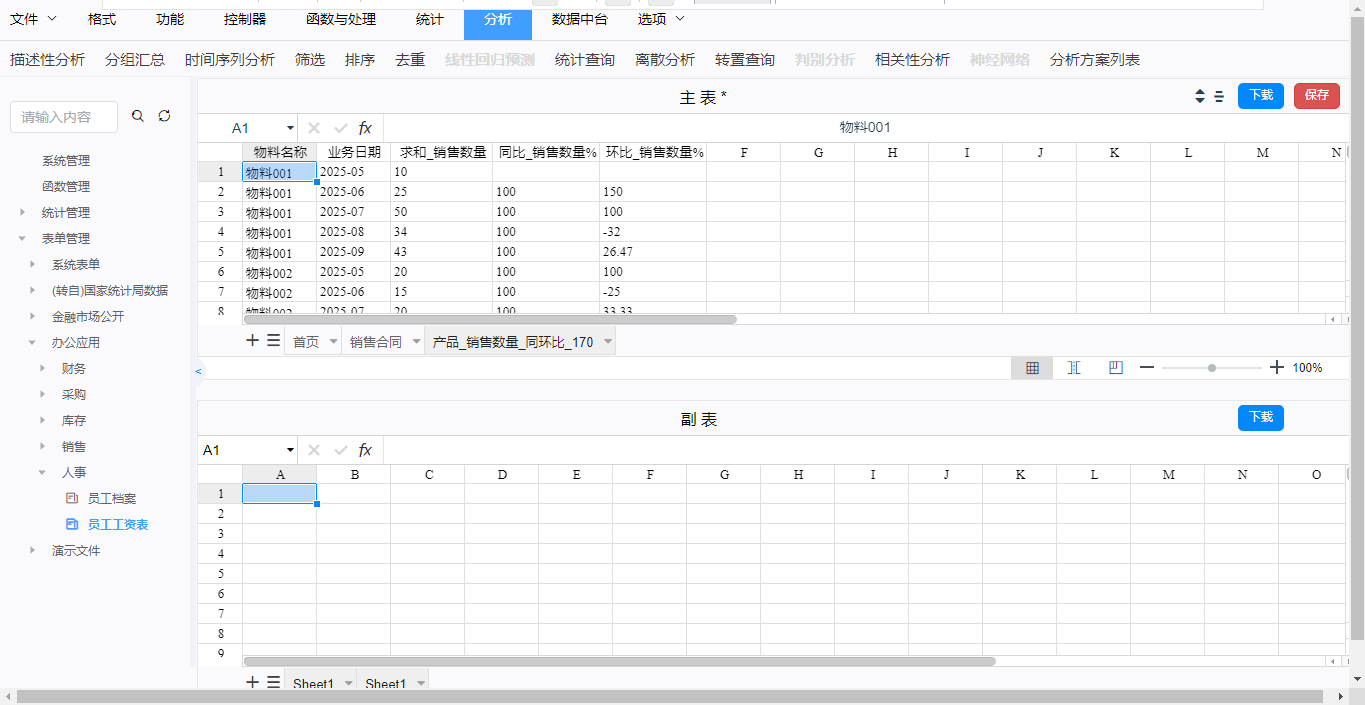Switch to normal grid view mode
Screen dimensions: 1365x705
pos(1032,368)
